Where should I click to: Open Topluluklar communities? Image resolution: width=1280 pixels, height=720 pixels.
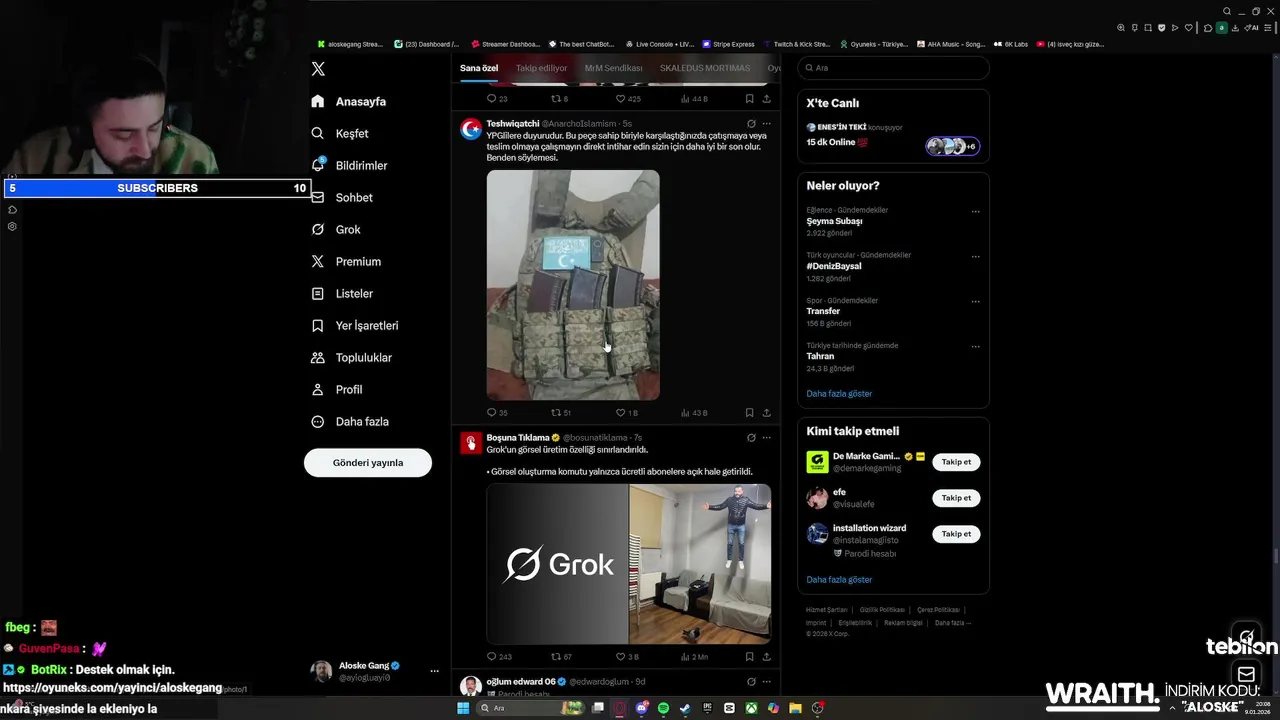351,357
